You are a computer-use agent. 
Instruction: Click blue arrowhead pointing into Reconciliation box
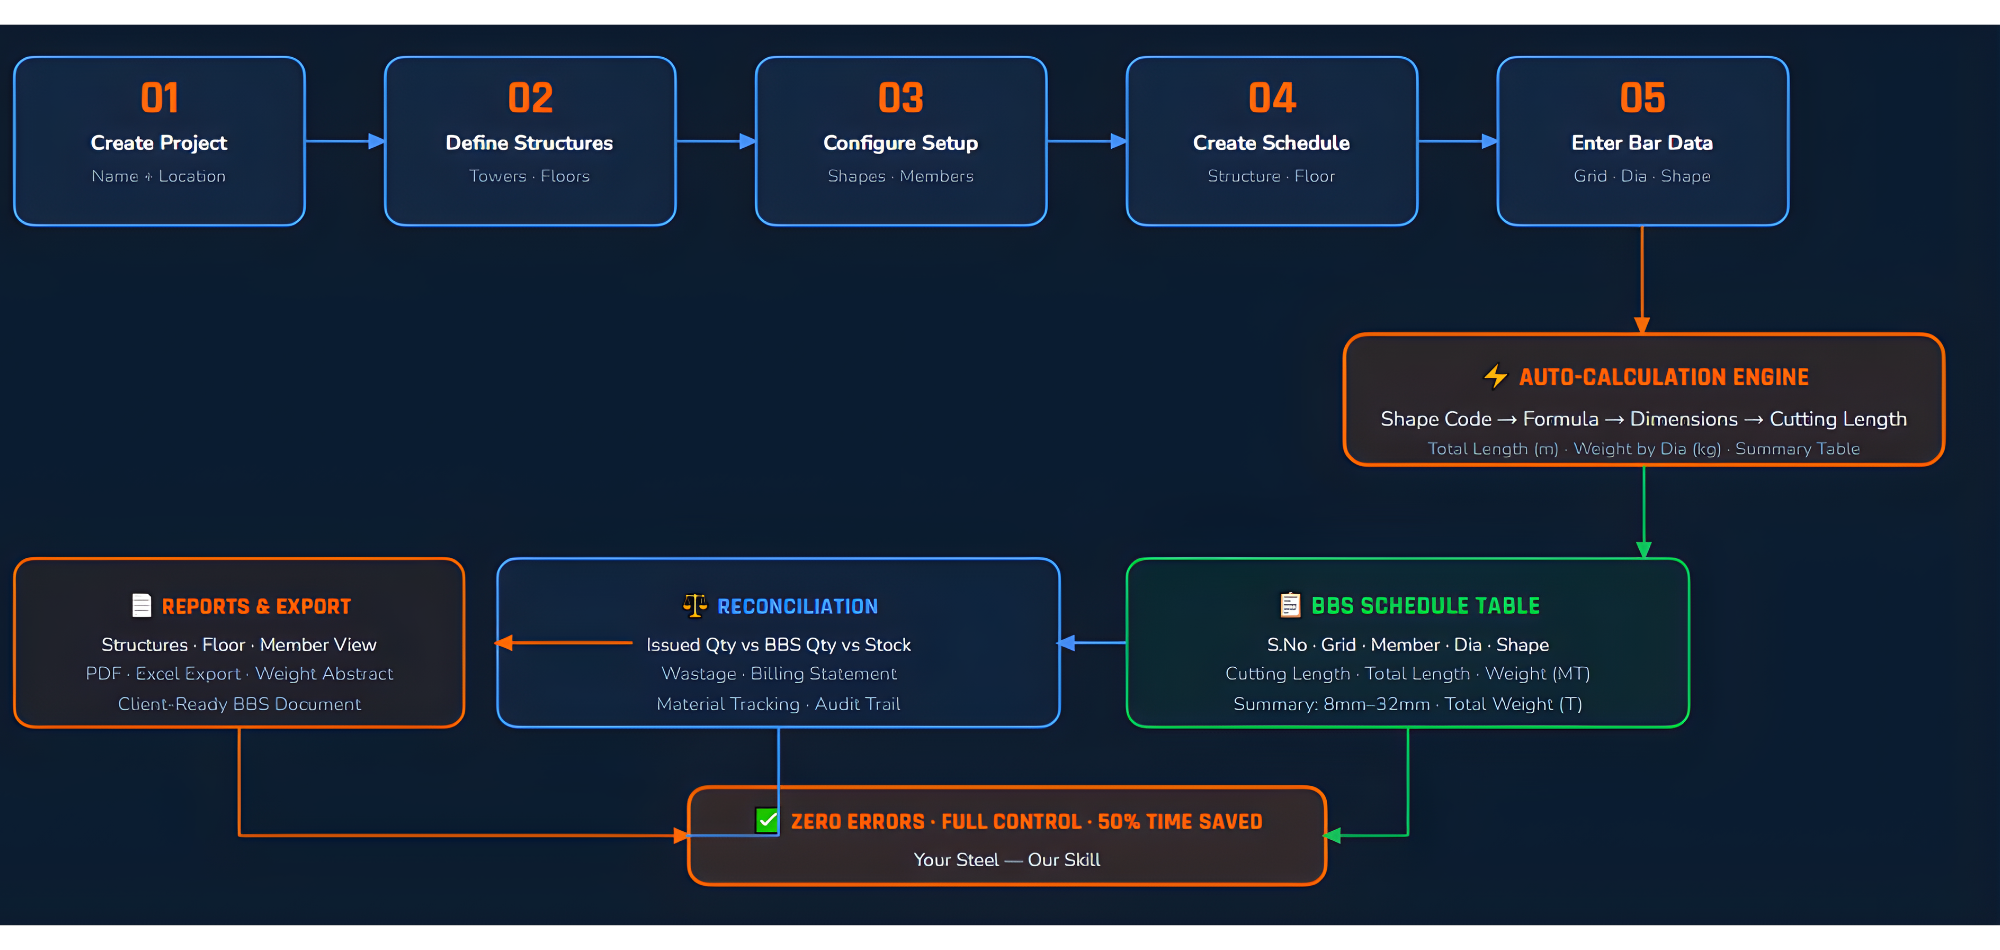tap(1067, 643)
